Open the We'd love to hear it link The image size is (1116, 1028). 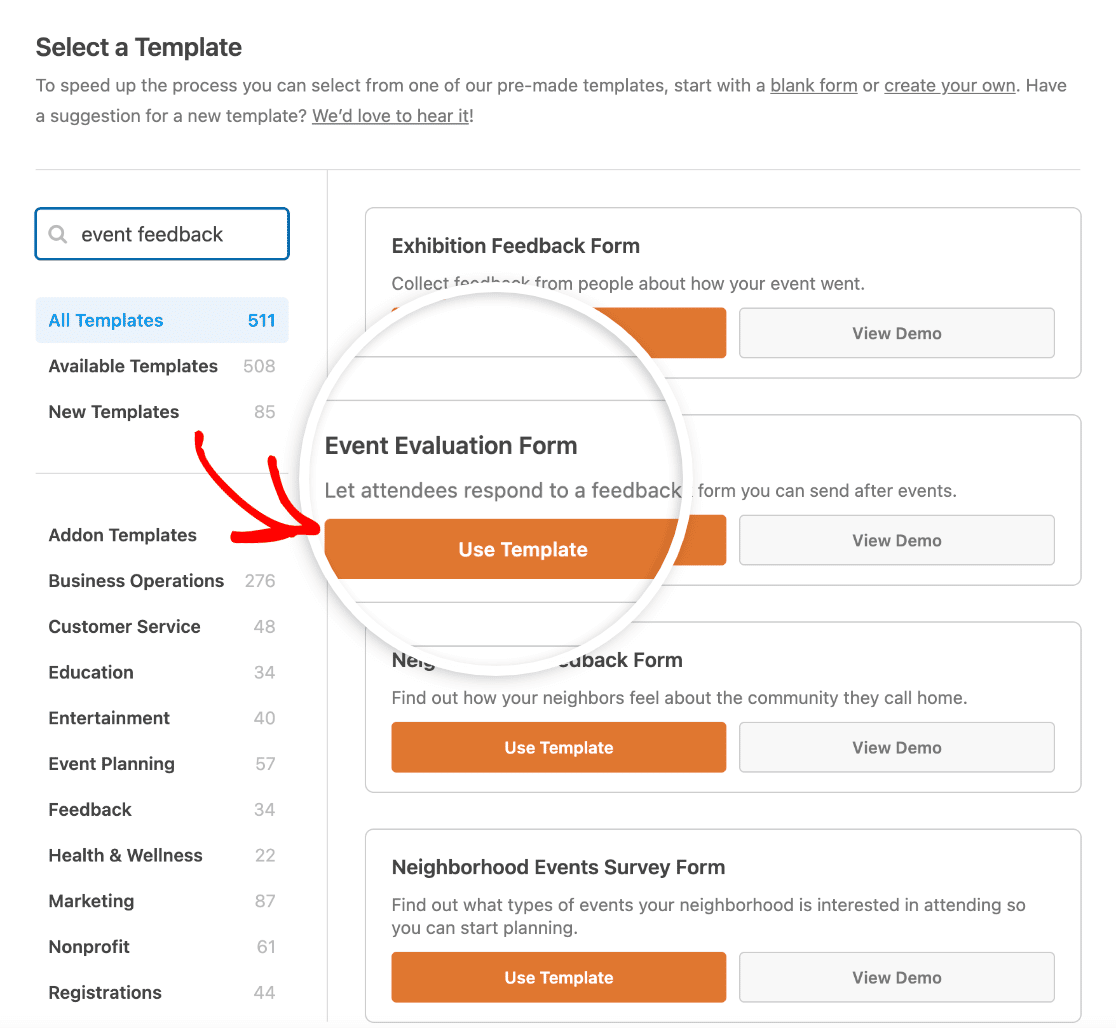click(390, 116)
